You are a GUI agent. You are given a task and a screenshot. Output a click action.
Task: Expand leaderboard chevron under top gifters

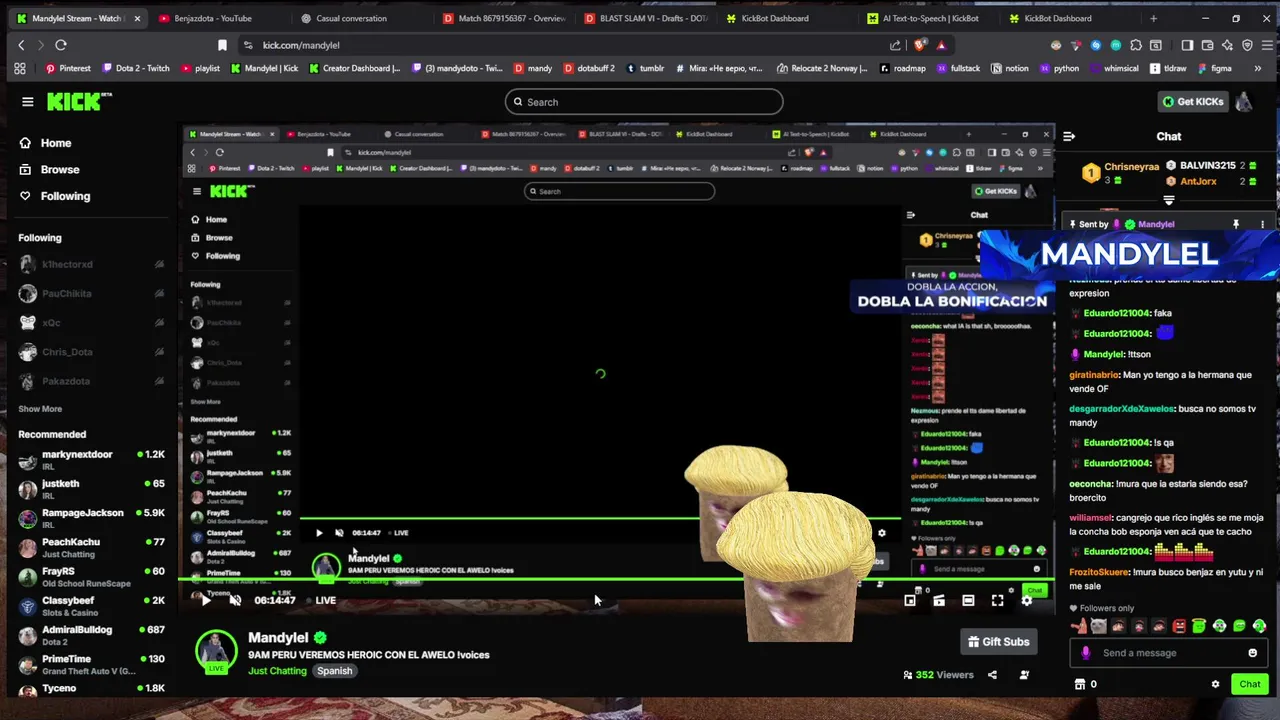point(1168,201)
